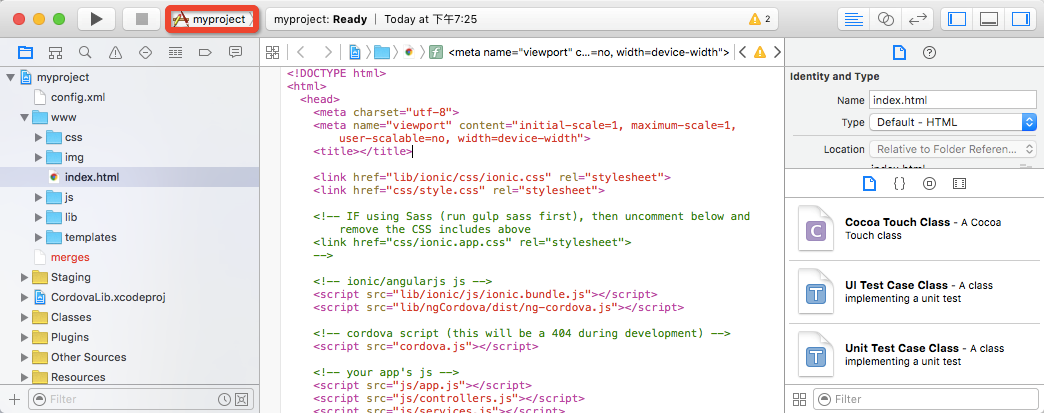This screenshot has height=413, width=1044.
Task: Open the Issue navigator
Action: 115,52
